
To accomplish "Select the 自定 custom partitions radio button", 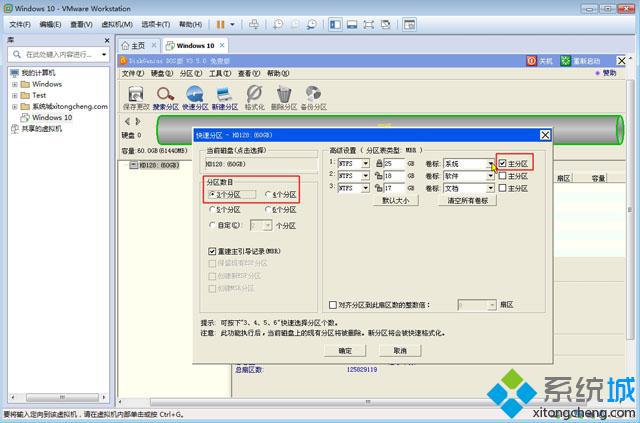I will [x=212, y=225].
